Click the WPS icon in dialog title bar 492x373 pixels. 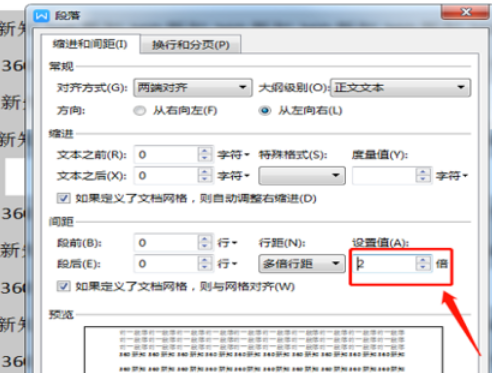pyautogui.click(x=41, y=15)
